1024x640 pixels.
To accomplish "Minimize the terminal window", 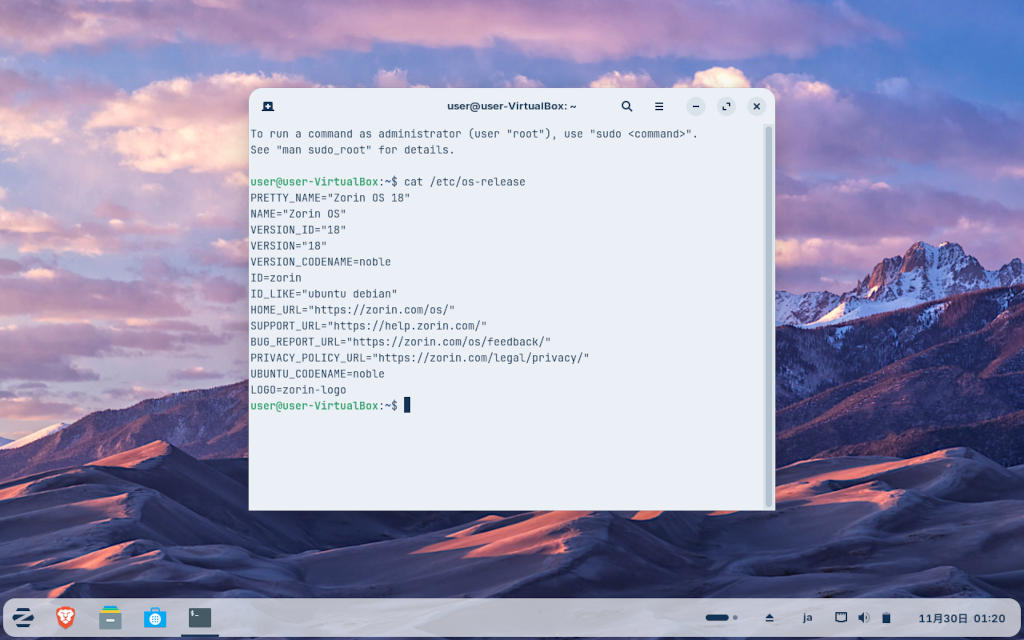I will point(696,106).
